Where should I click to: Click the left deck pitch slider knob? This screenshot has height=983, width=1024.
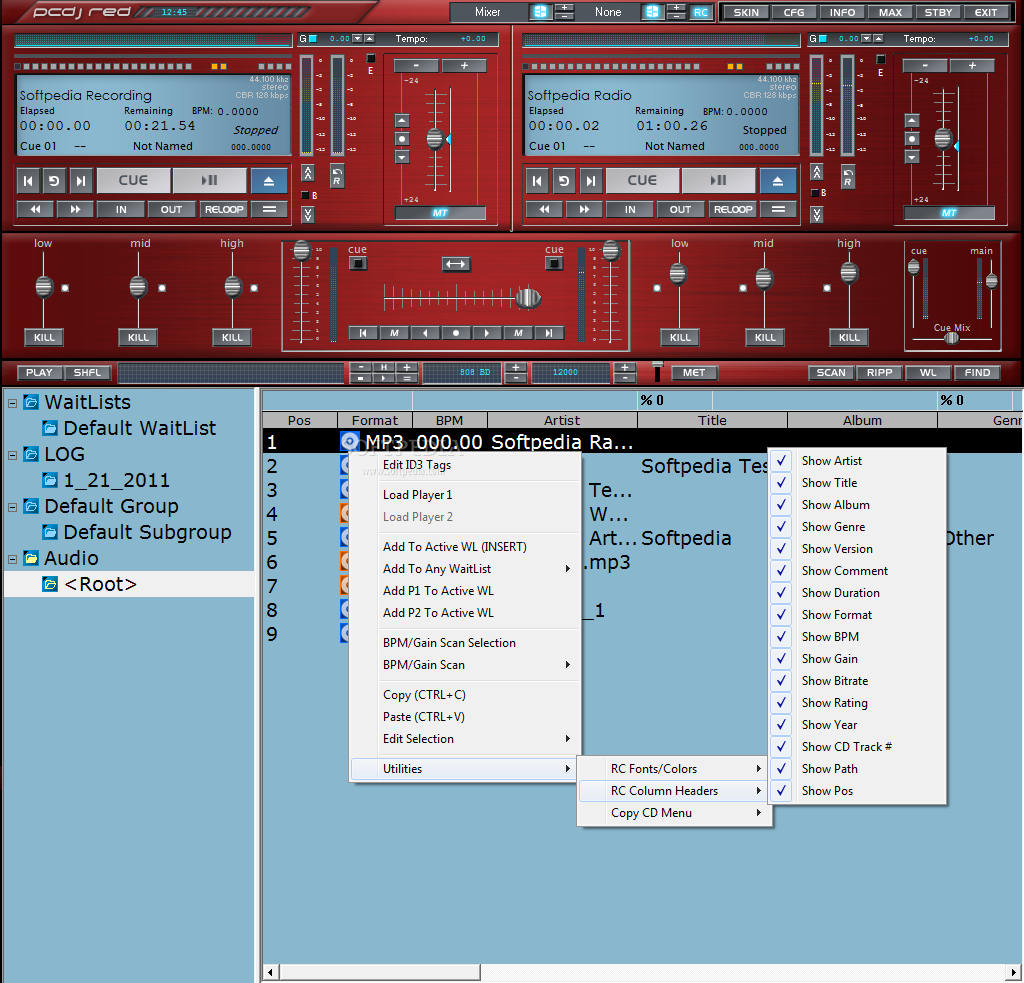pos(435,139)
